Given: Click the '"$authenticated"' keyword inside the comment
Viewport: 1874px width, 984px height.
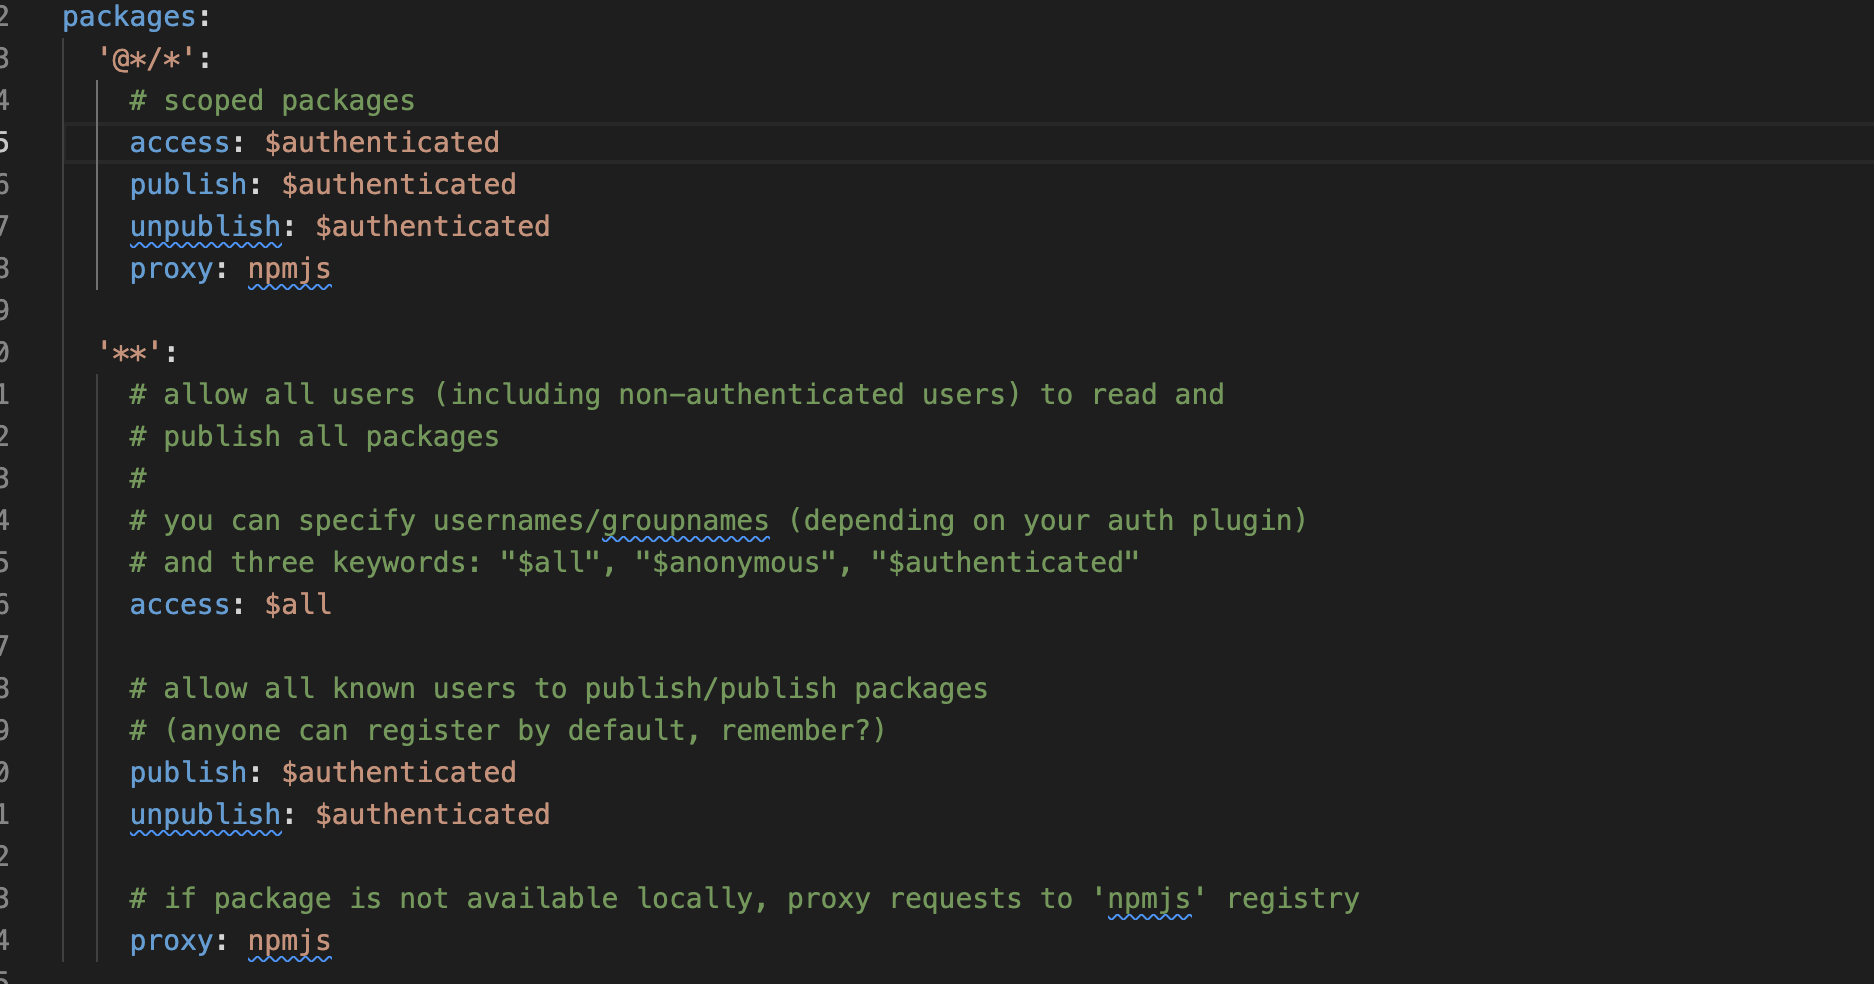Looking at the screenshot, I should coord(1005,563).
